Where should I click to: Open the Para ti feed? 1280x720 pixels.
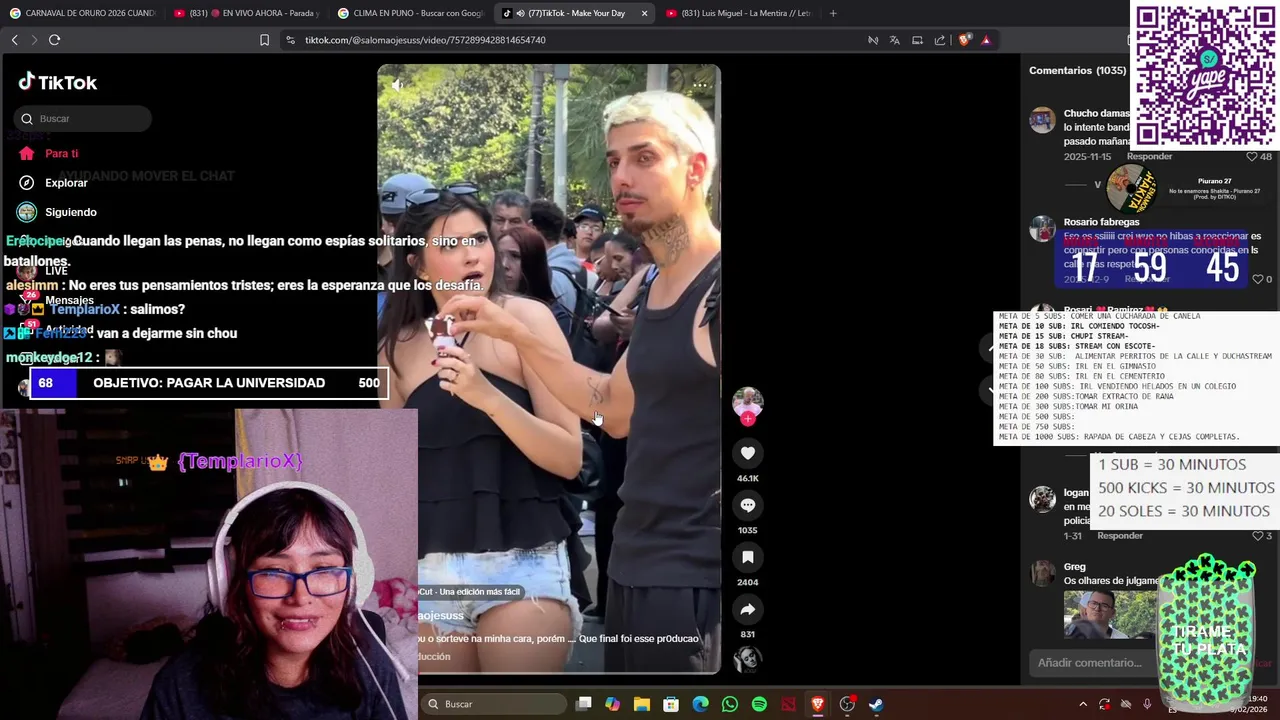tap(49, 153)
